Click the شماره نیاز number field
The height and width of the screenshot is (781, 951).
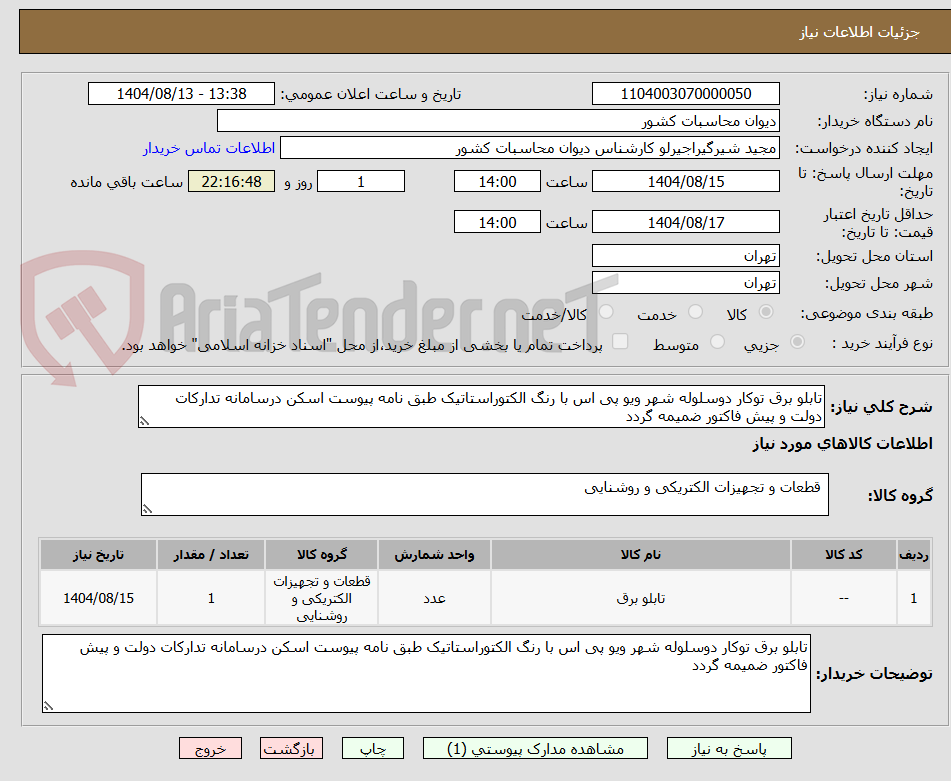click(686, 93)
